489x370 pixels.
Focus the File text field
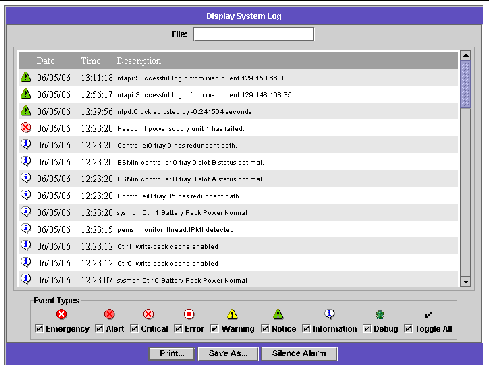tap(253, 34)
